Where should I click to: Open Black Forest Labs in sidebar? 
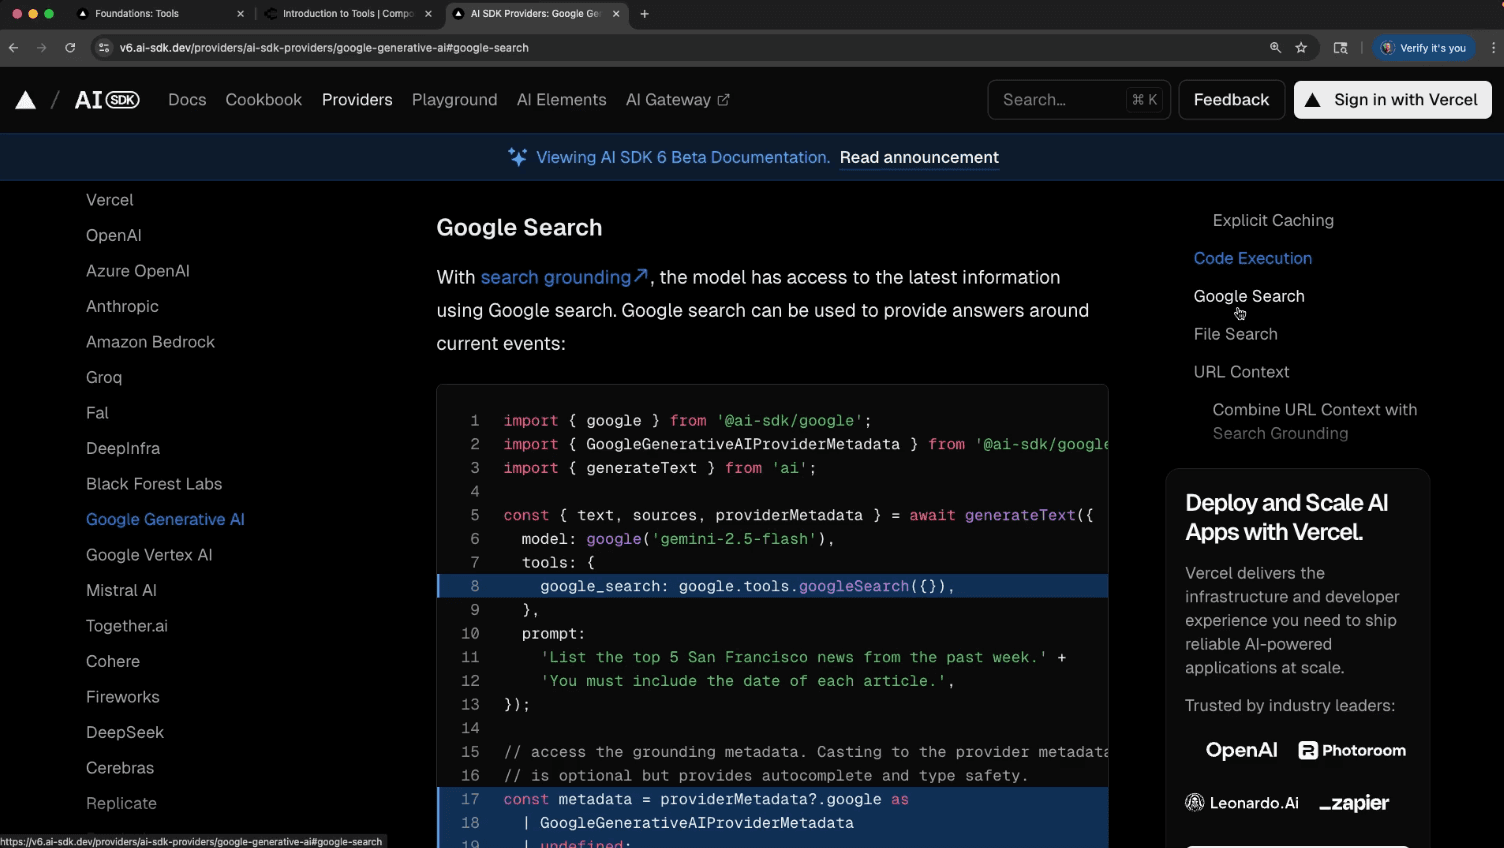(154, 484)
